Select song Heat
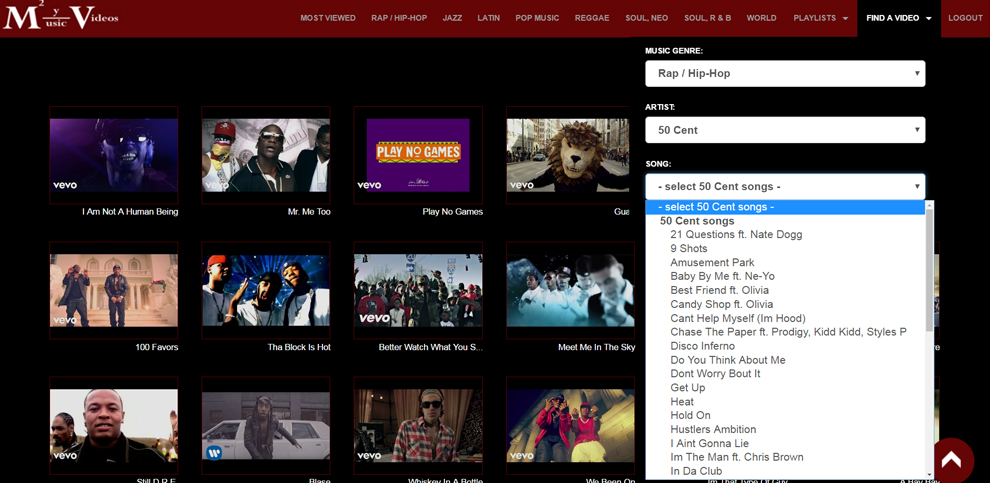This screenshot has width=990, height=483. click(x=682, y=402)
